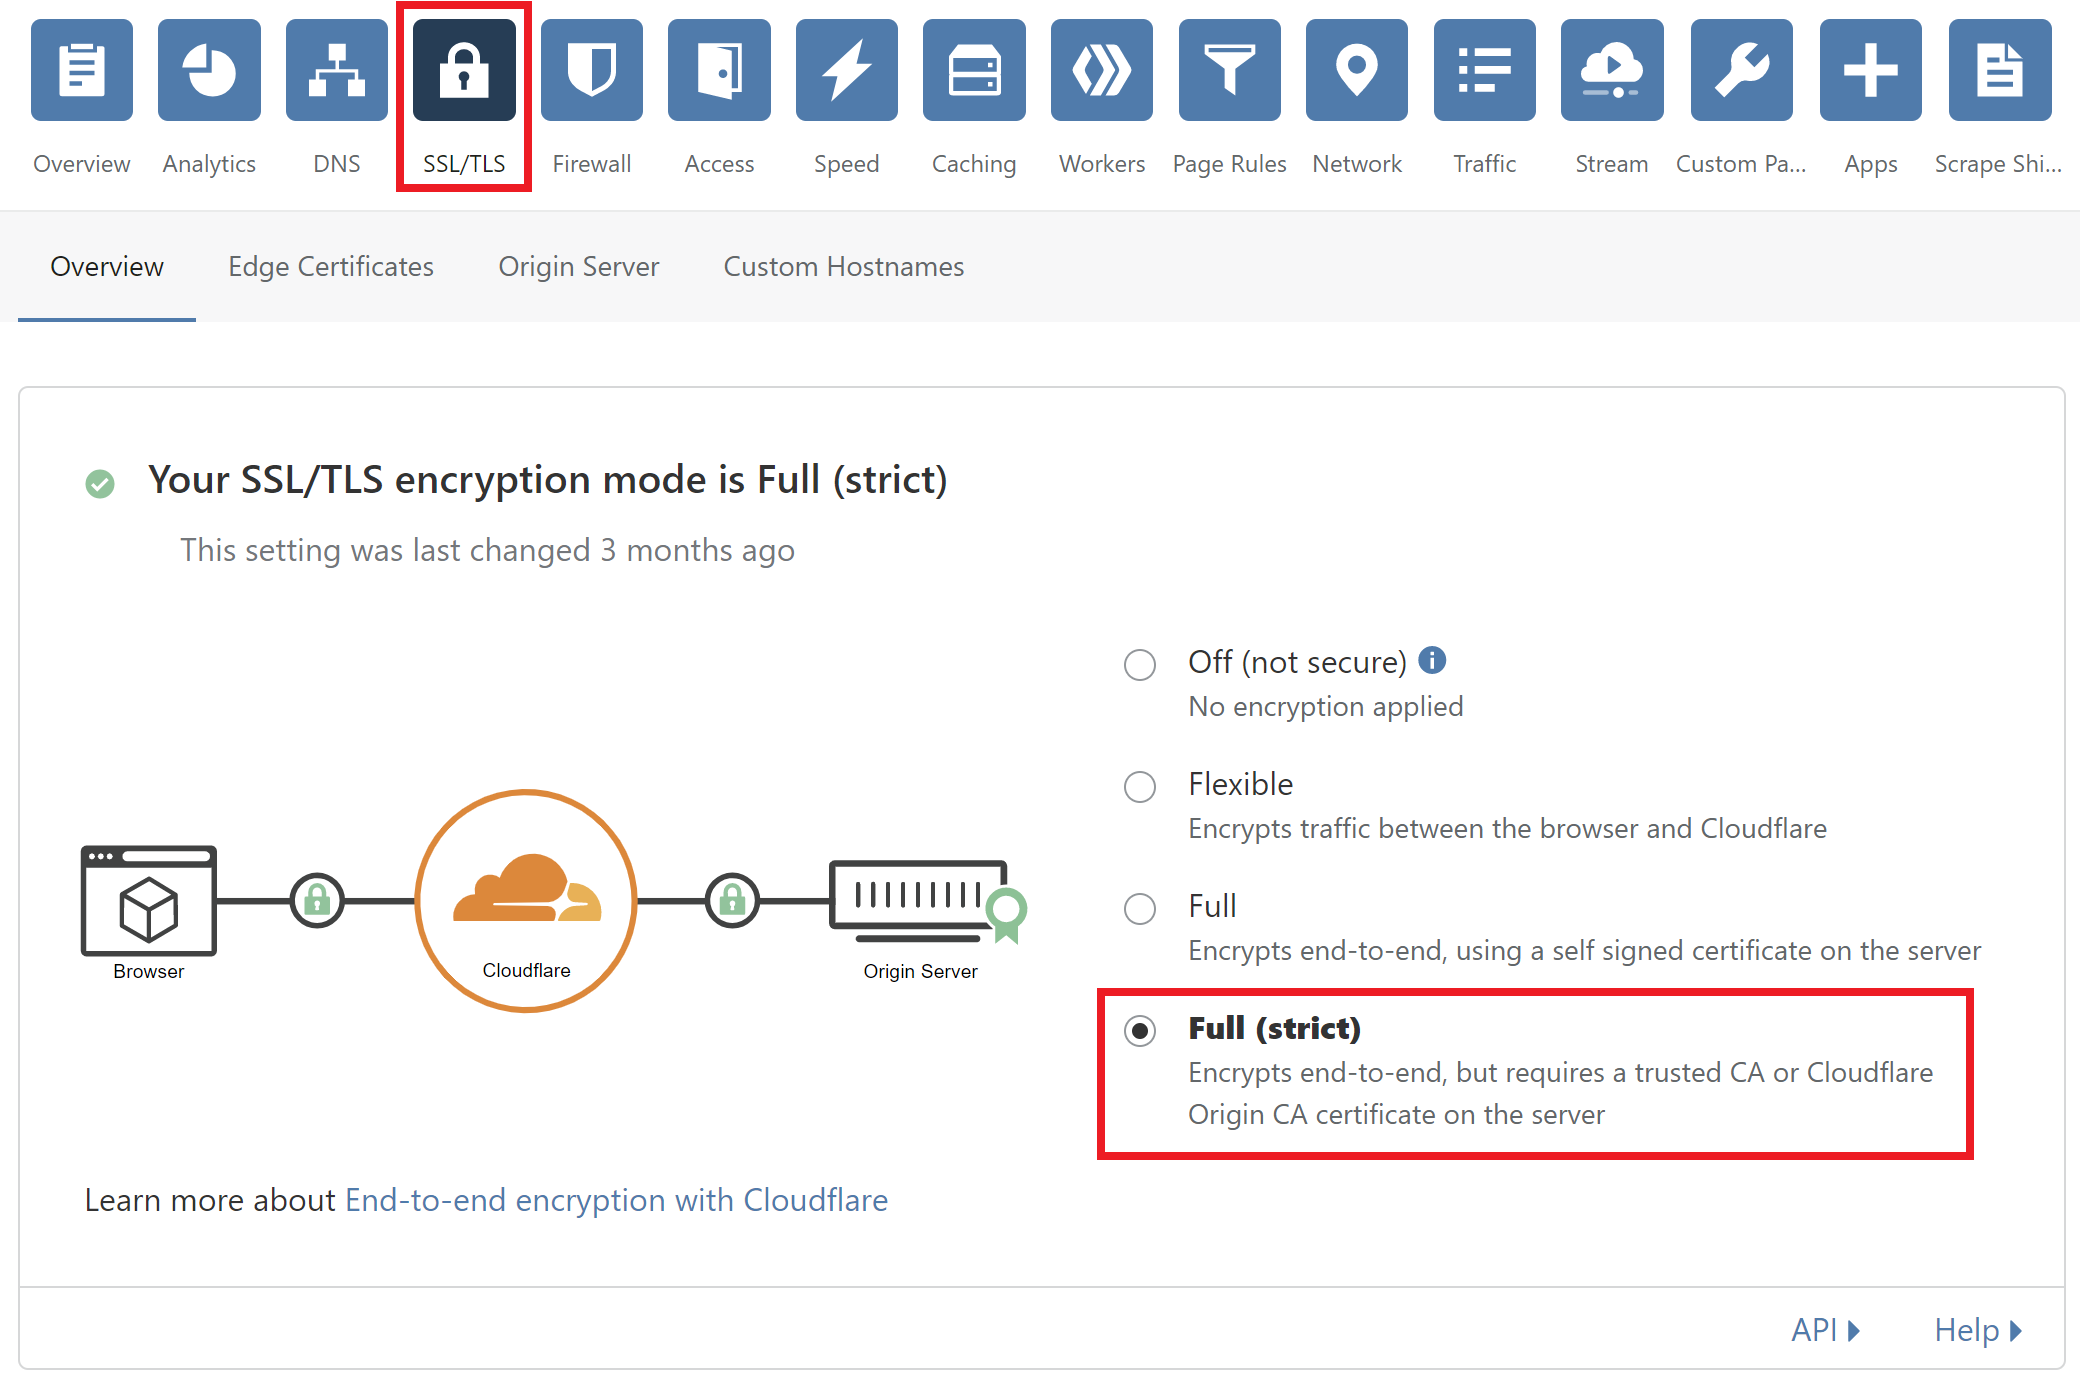Select the Firewall shield icon
This screenshot has width=2080, height=1381.
(x=591, y=70)
